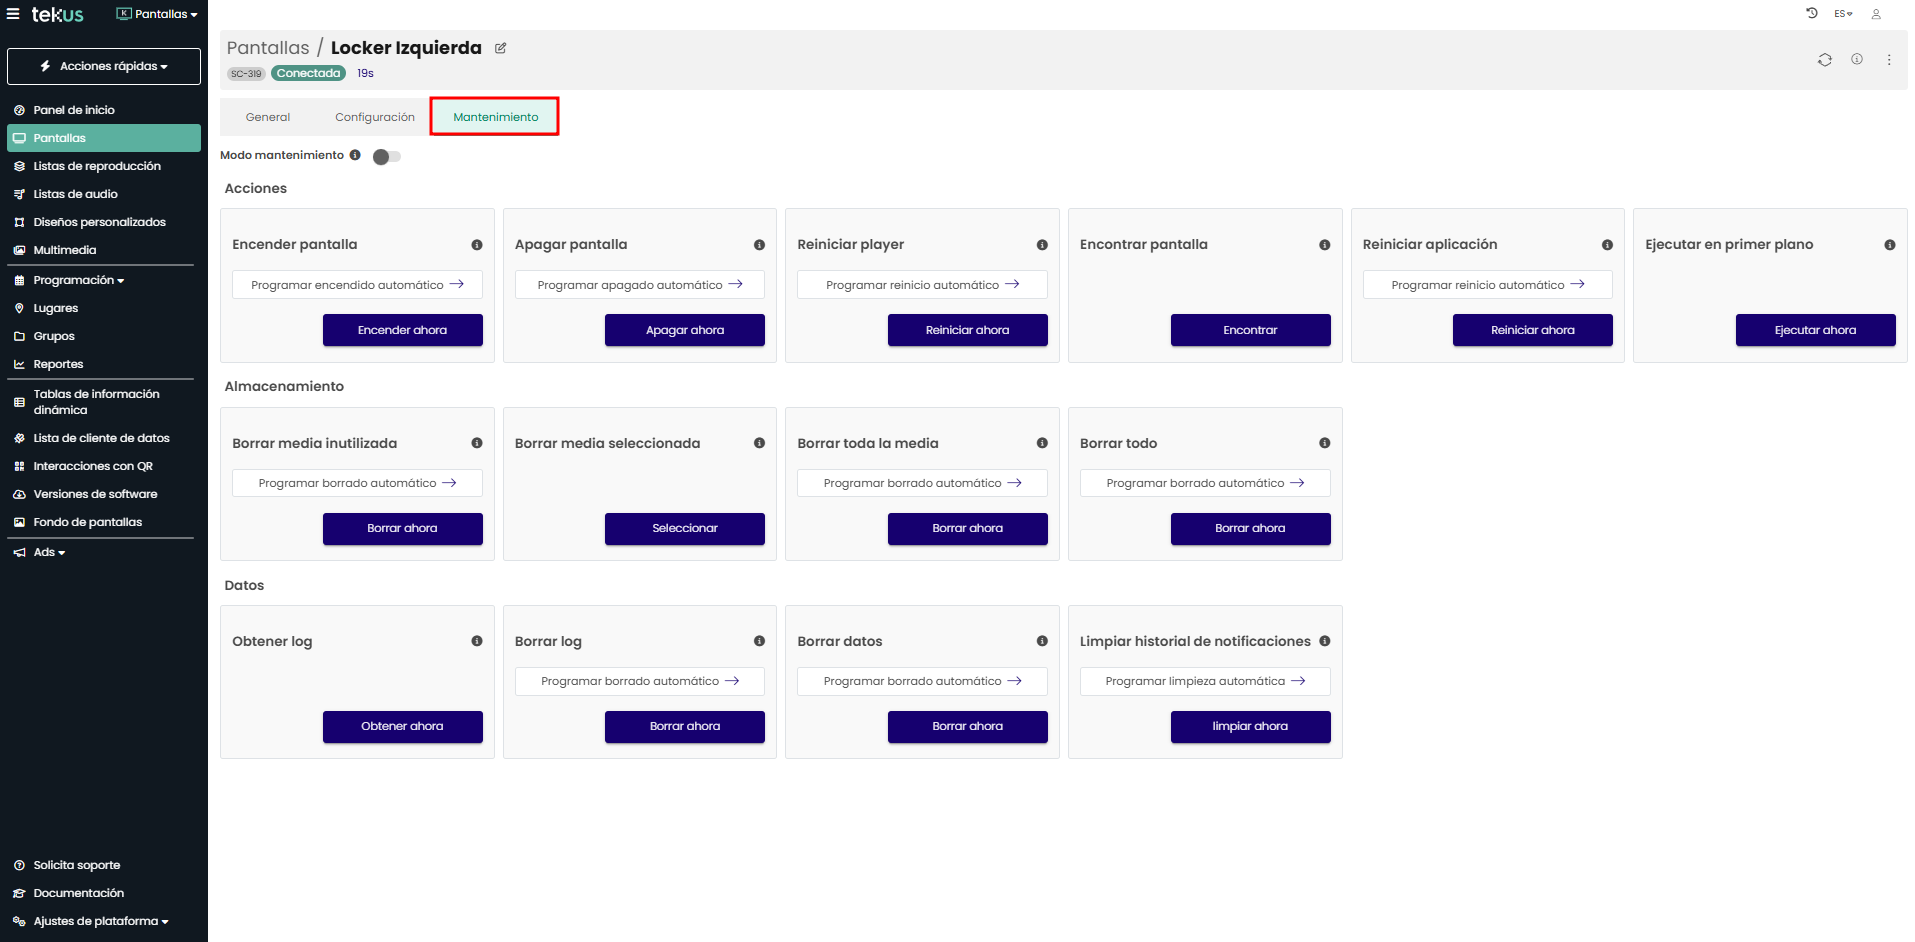Open the Acciones rápidas dropdown
Screen dimensions: 1915x942
pyautogui.click(x=104, y=66)
